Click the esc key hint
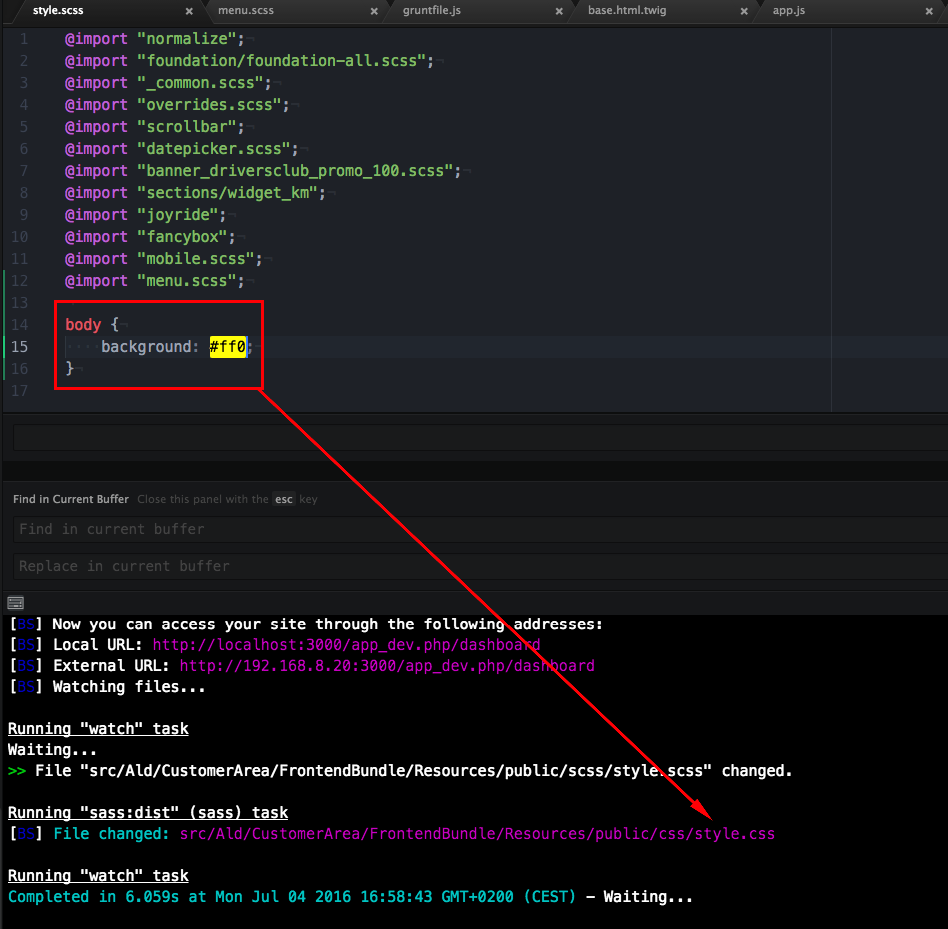This screenshot has height=929, width=948. (284, 499)
